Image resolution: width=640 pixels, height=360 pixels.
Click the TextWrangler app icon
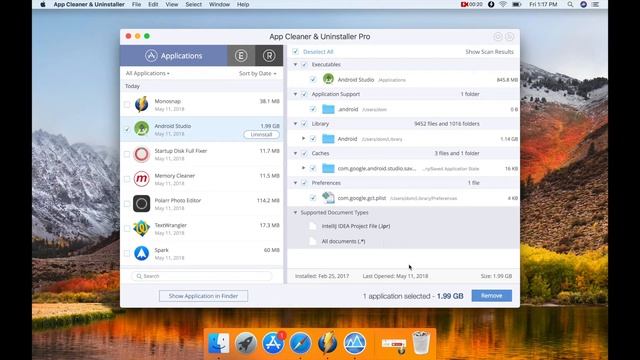coord(142,228)
